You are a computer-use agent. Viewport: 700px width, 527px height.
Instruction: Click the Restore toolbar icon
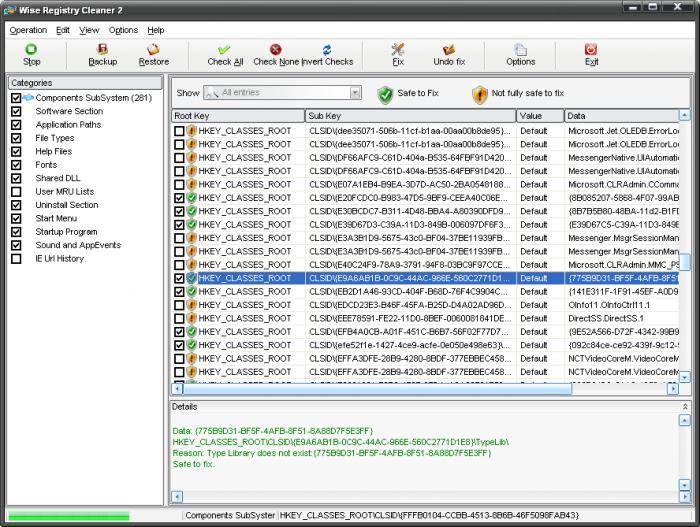pos(153,49)
